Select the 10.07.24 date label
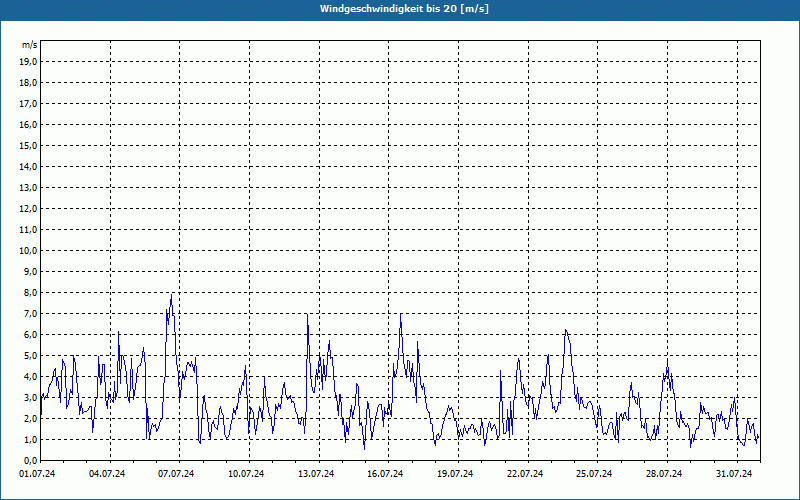The height and width of the screenshot is (500, 800). click(246, 474)
